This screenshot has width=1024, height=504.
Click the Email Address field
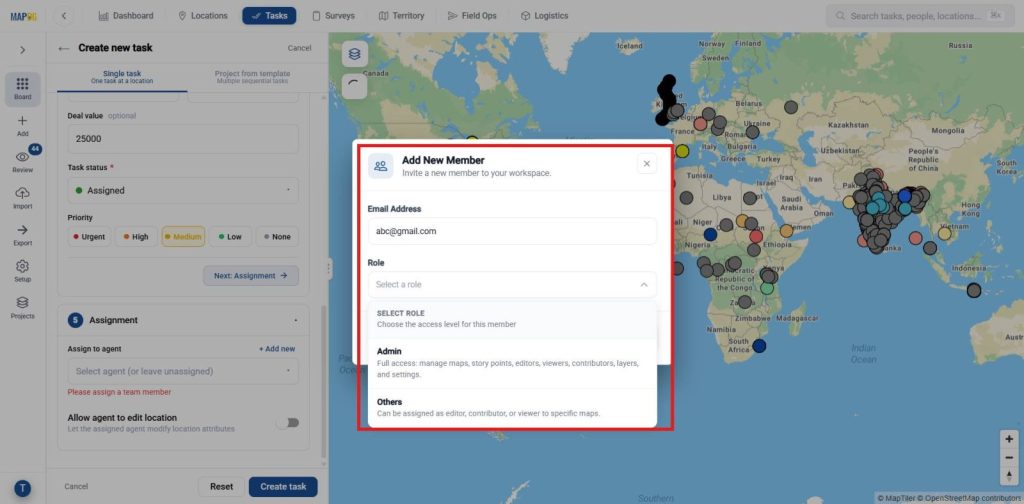[512, 231]
